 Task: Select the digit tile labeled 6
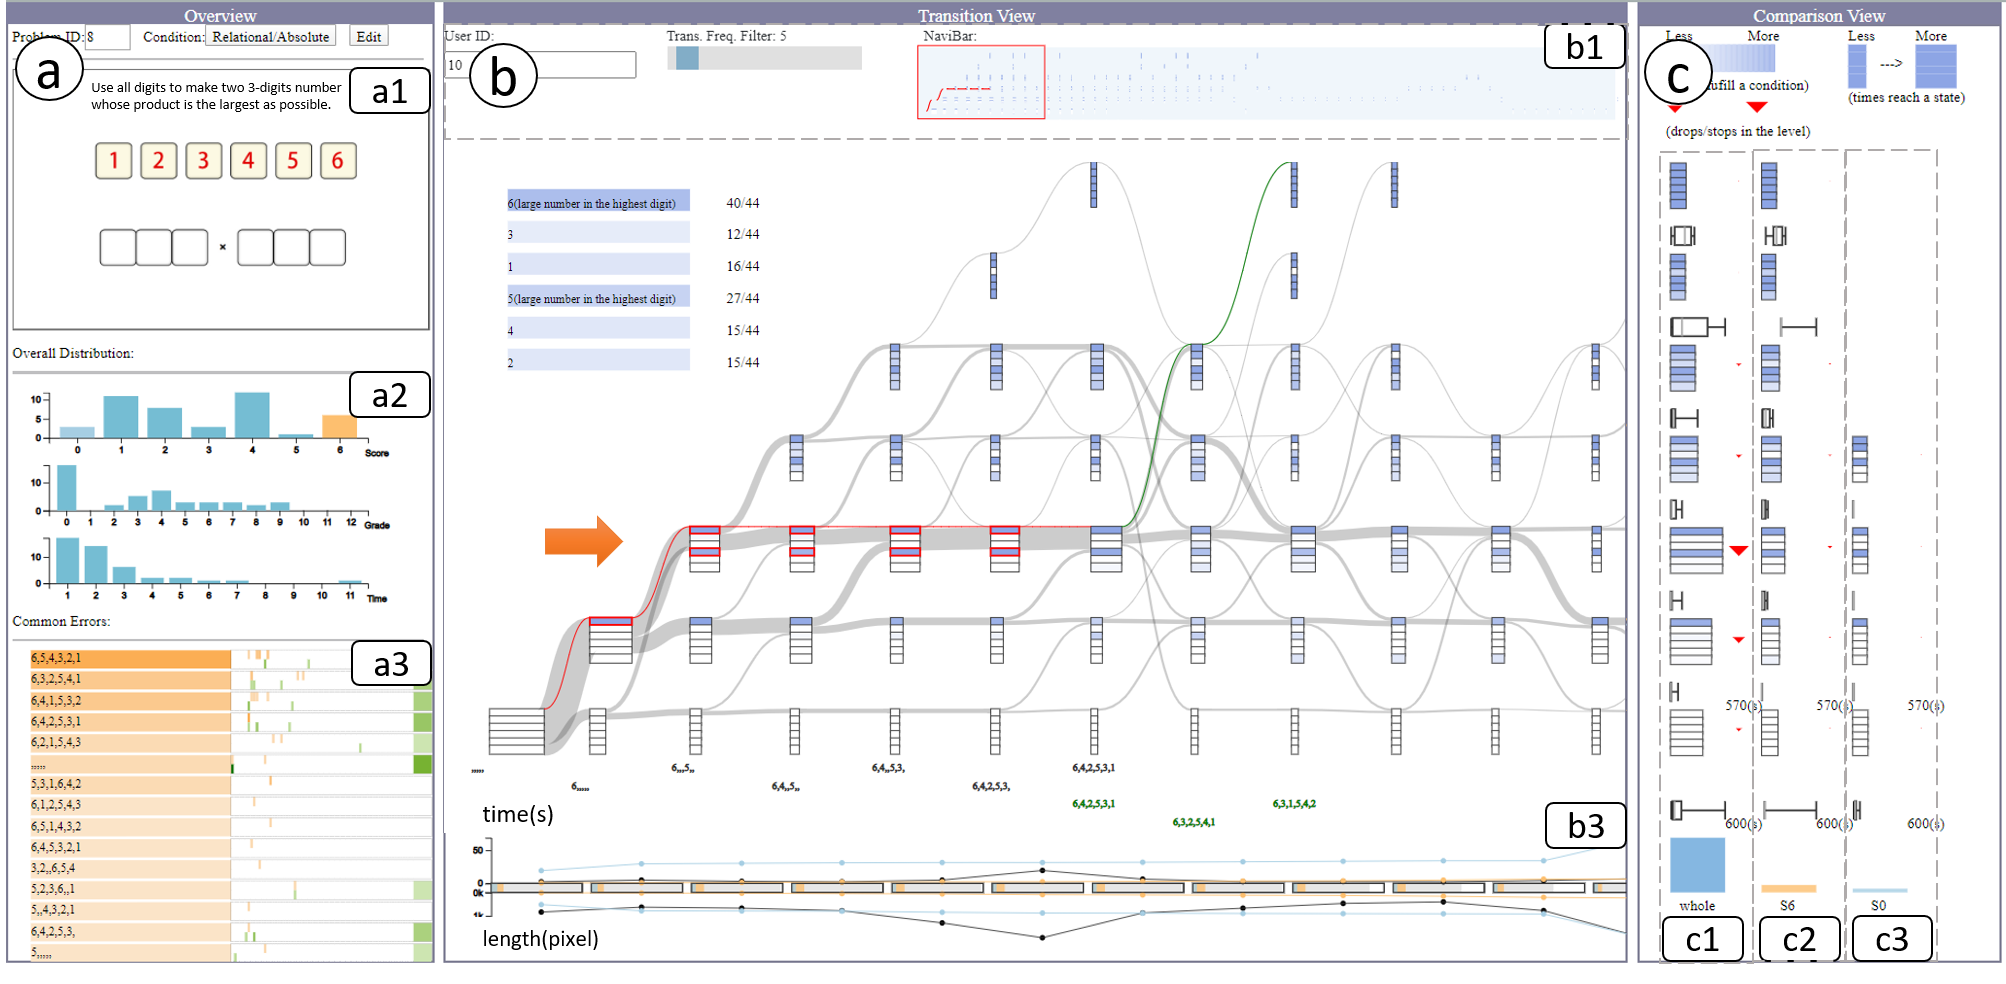point(337,161)
